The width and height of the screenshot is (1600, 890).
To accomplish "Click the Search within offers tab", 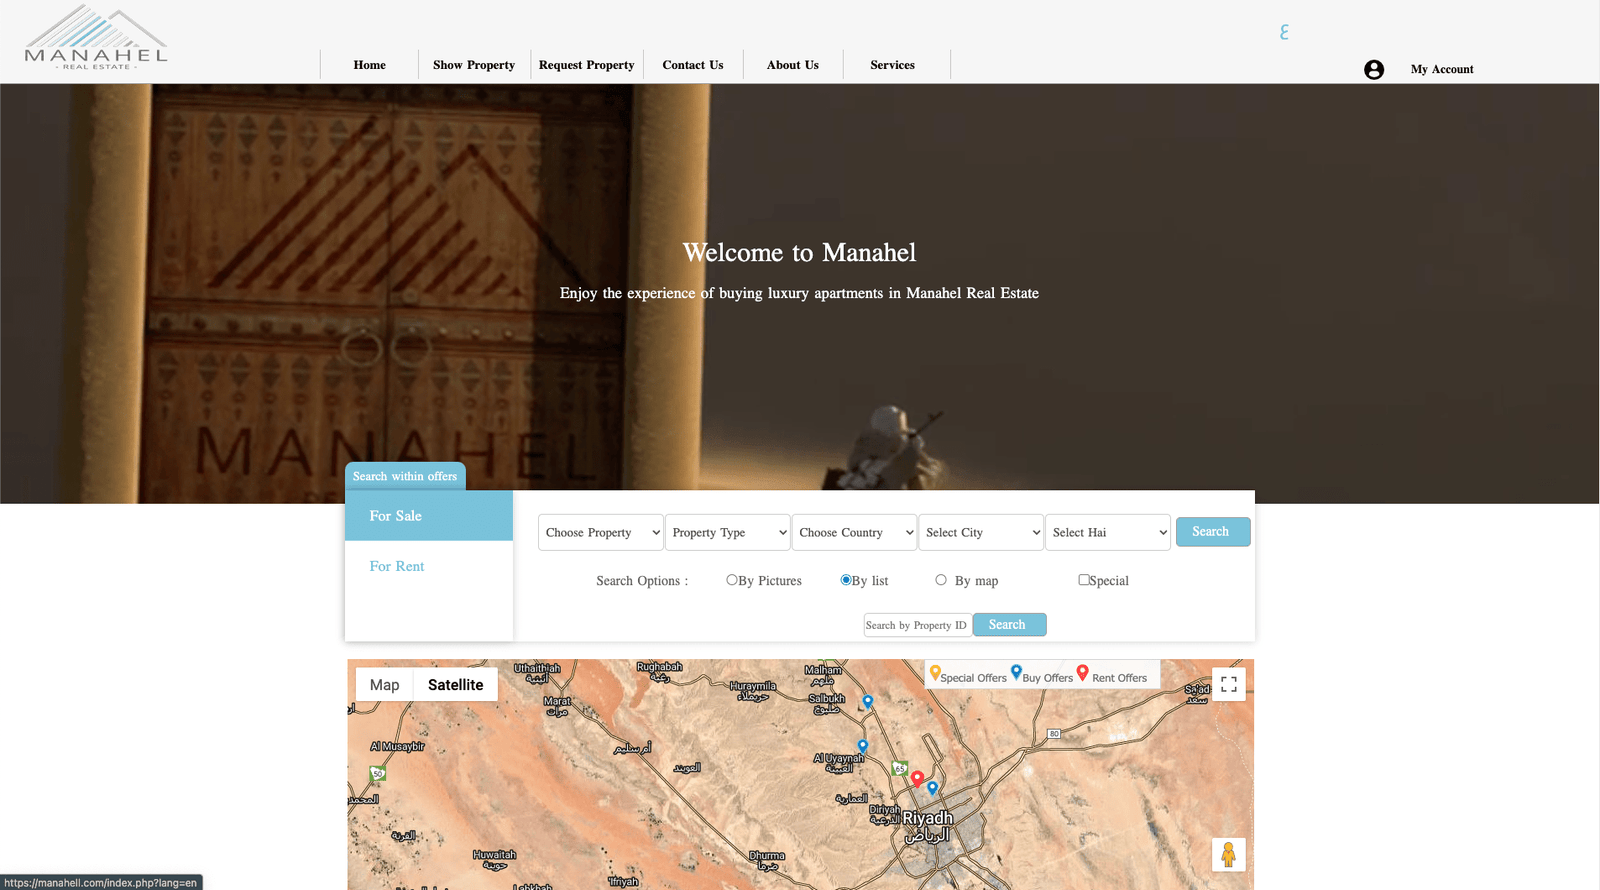I will [405, 476].
